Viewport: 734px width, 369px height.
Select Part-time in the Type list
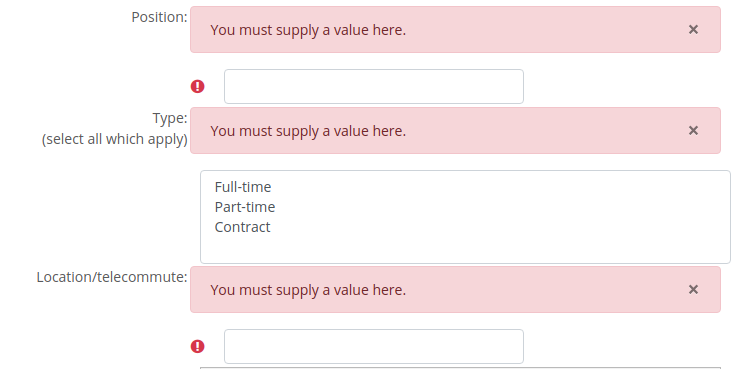[245, 207]
